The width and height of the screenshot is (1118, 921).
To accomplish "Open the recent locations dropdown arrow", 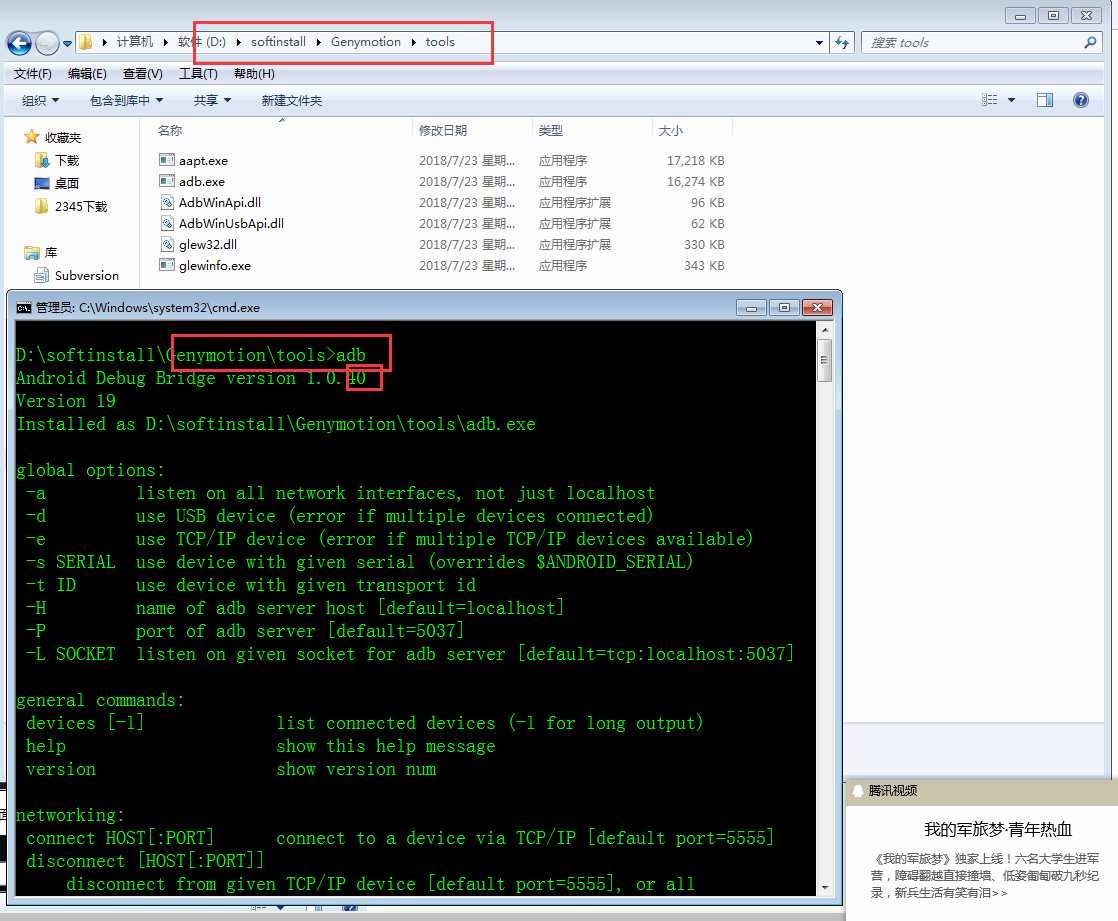I will (x=67, y=43).
